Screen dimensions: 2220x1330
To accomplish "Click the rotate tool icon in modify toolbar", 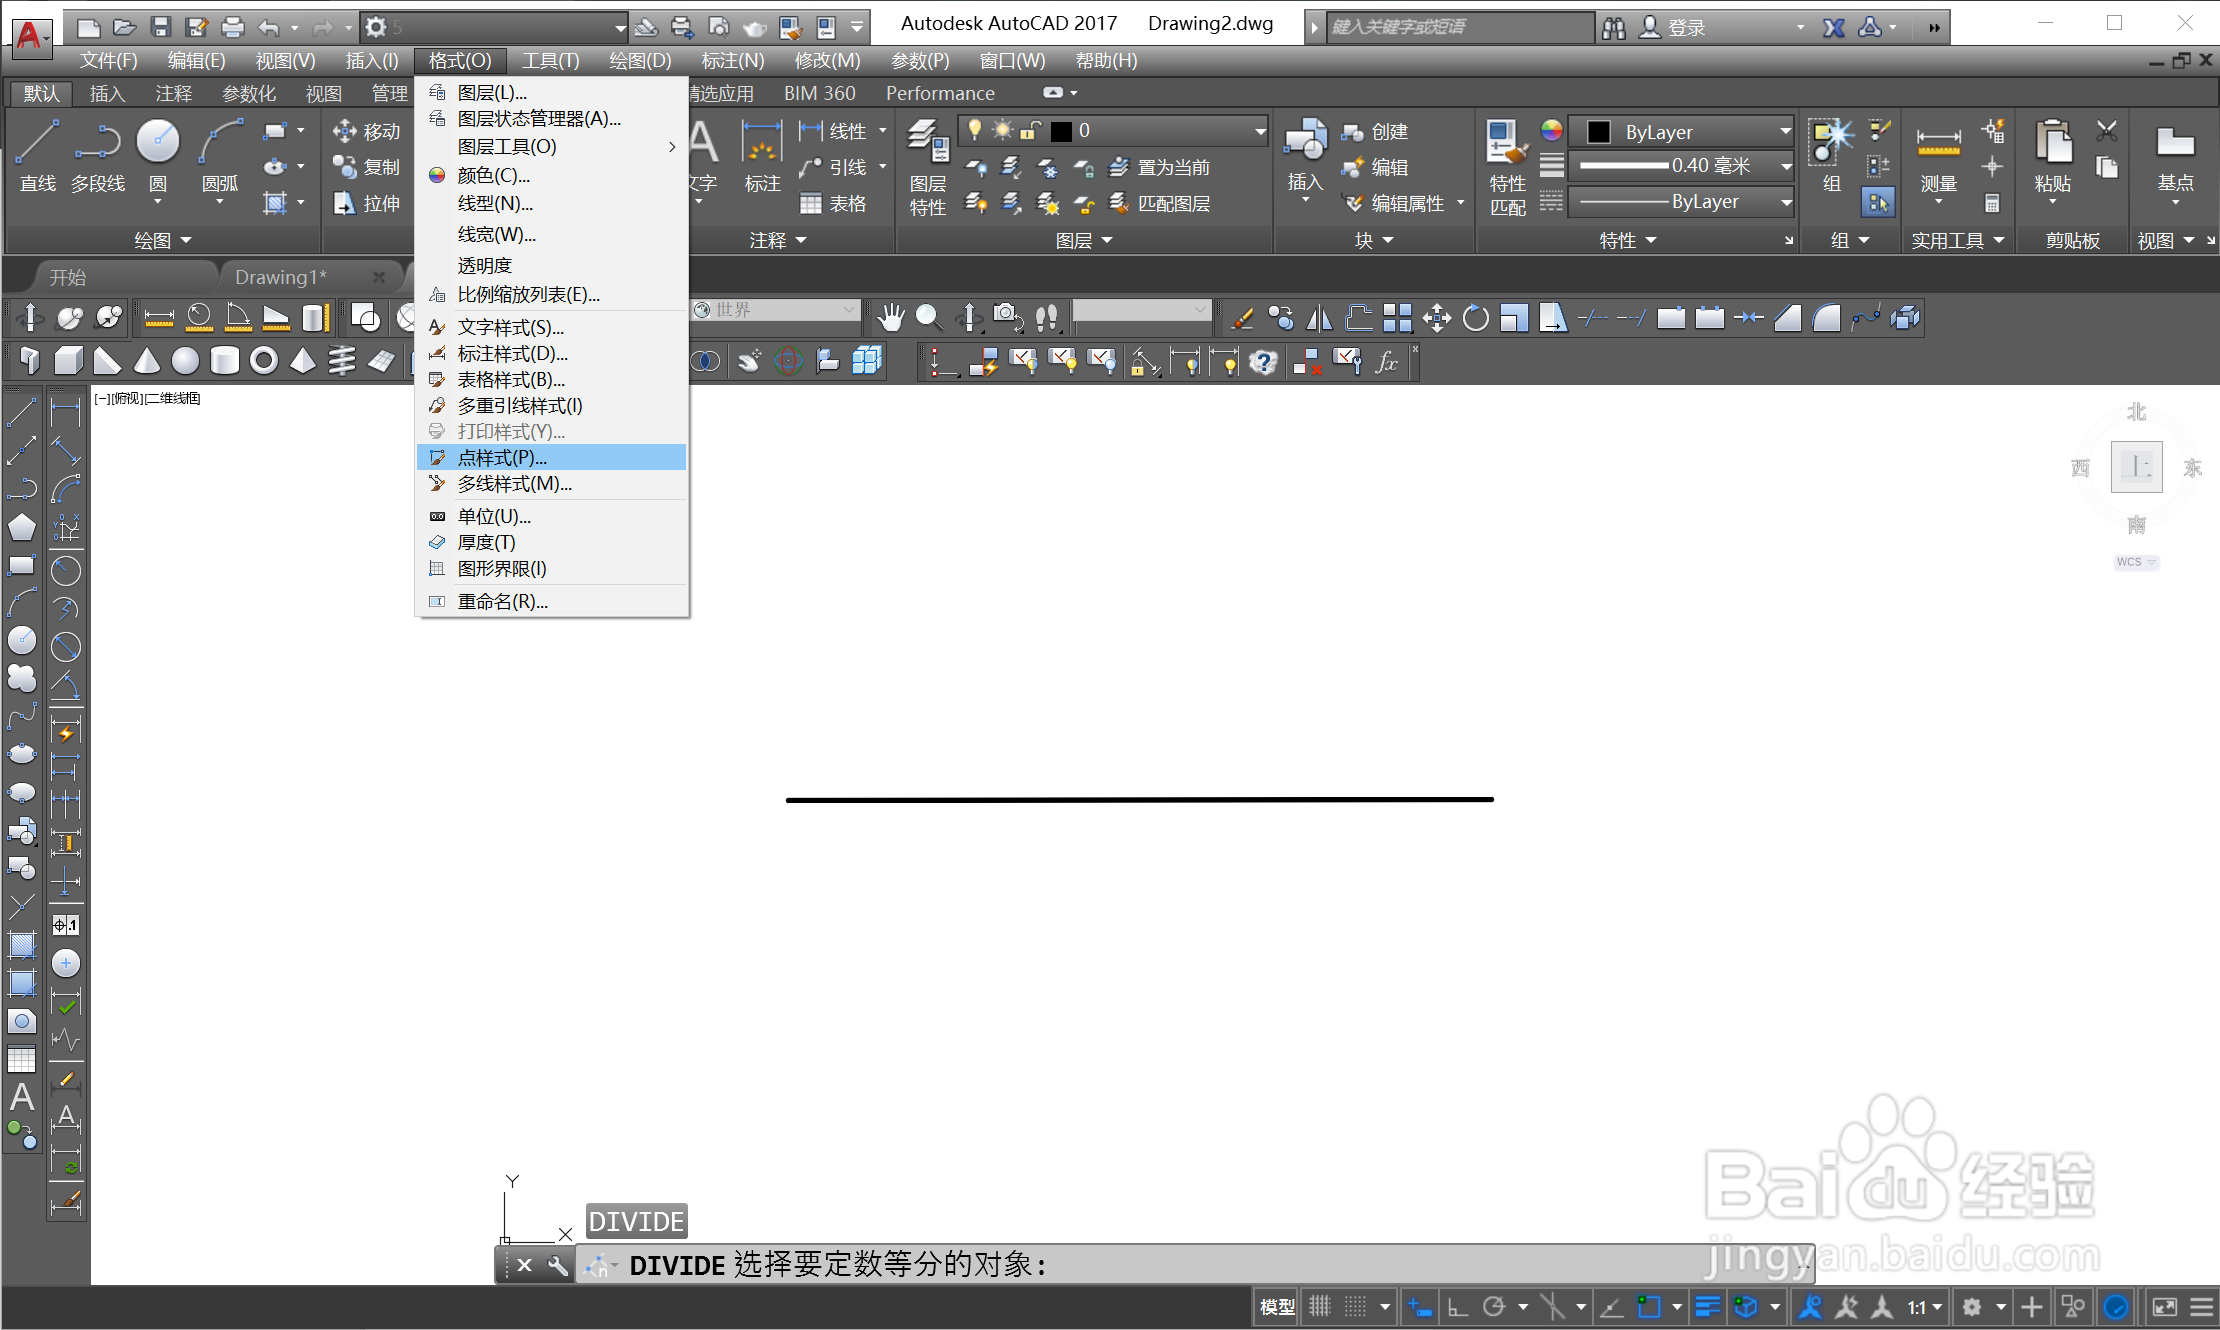I will click(x=1476, y=318).
